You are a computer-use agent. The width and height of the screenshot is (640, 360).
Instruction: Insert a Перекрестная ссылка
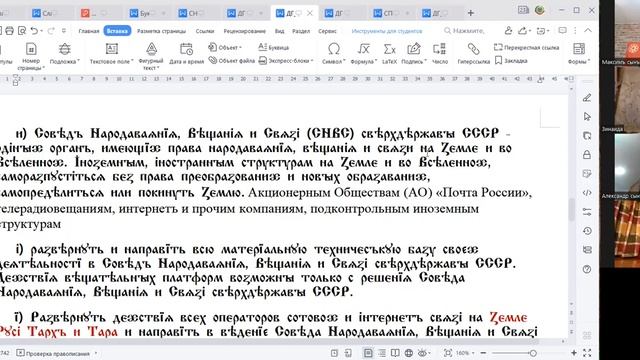click(527, 47)
